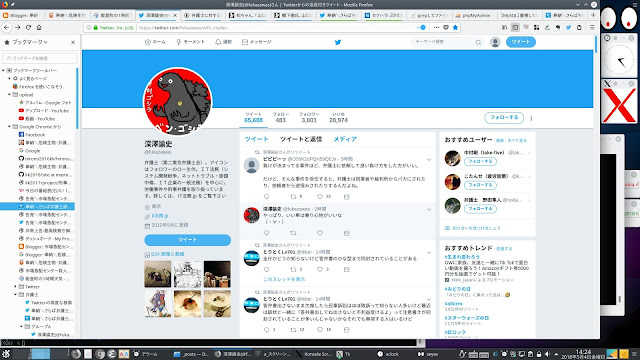Click the search magnifier in Twitter search
The image size is (640, 360).
pos(478,42)
